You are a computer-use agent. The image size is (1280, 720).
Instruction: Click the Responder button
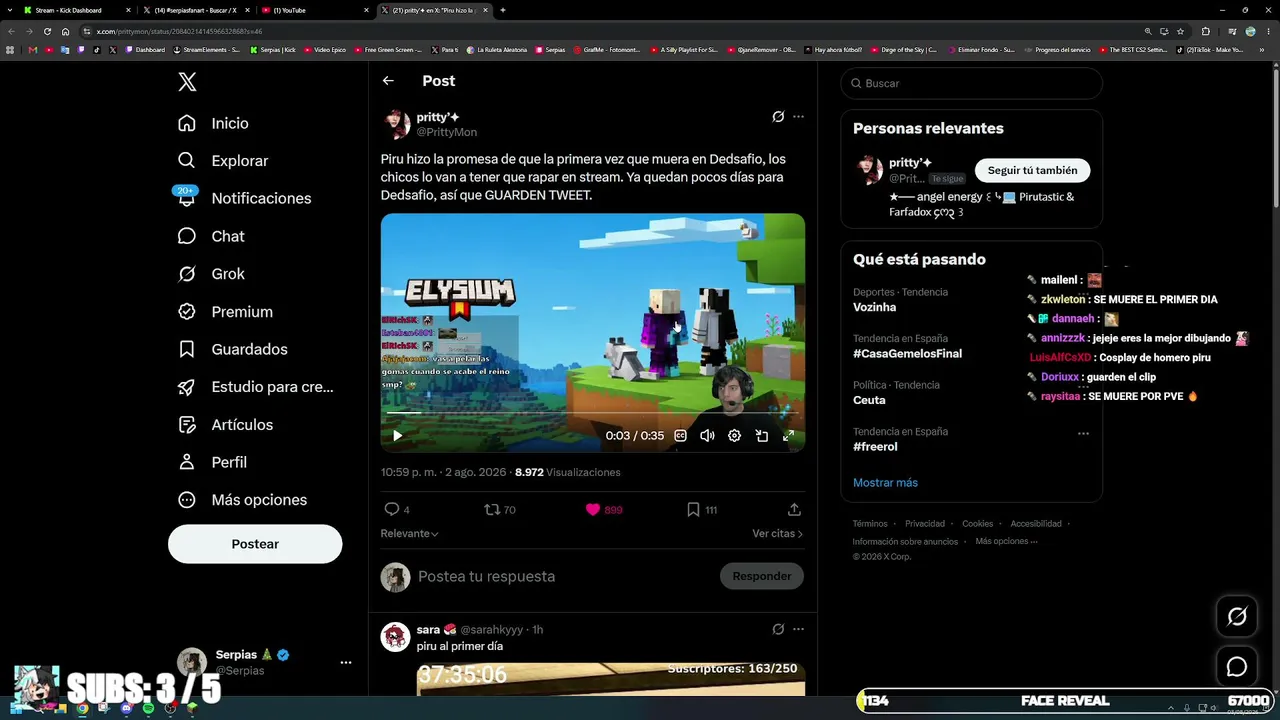762,576
